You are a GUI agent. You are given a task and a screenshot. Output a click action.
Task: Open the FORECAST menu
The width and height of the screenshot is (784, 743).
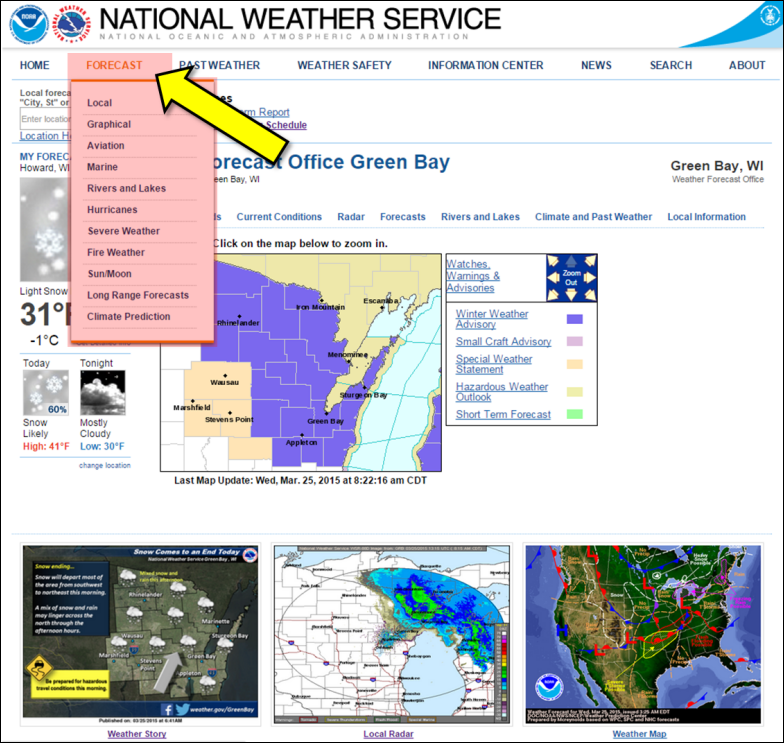114,65
